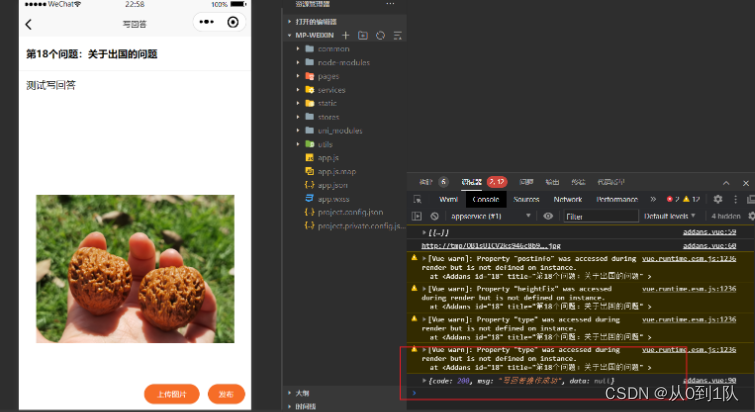The height and width of the screenshot is (412, 755).
Task: Activate the element inspect picker icon
Action: click(417, 199)
